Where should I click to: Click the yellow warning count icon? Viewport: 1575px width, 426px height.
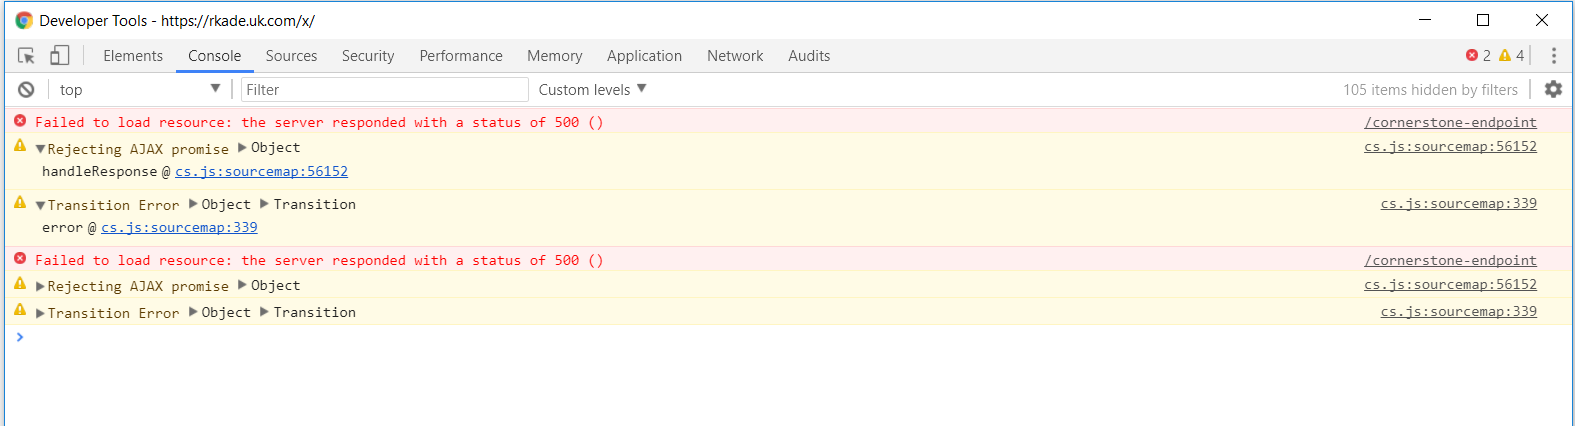(1505, 56)
